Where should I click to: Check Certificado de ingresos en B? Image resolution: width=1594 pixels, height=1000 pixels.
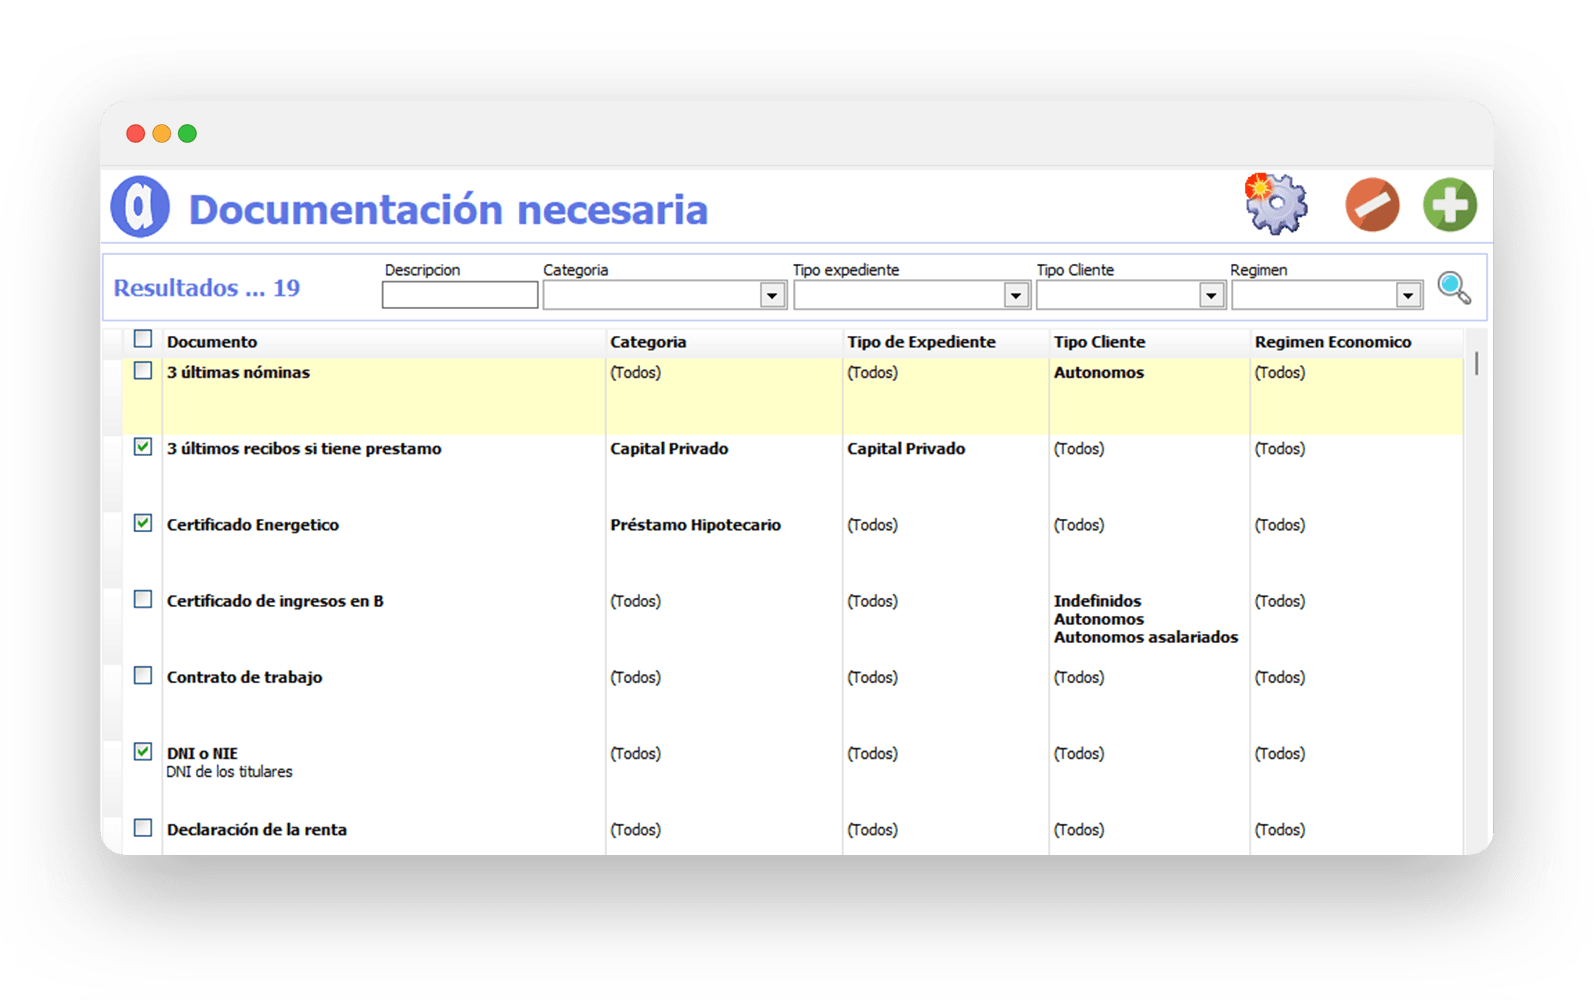[x=143, y=599]
